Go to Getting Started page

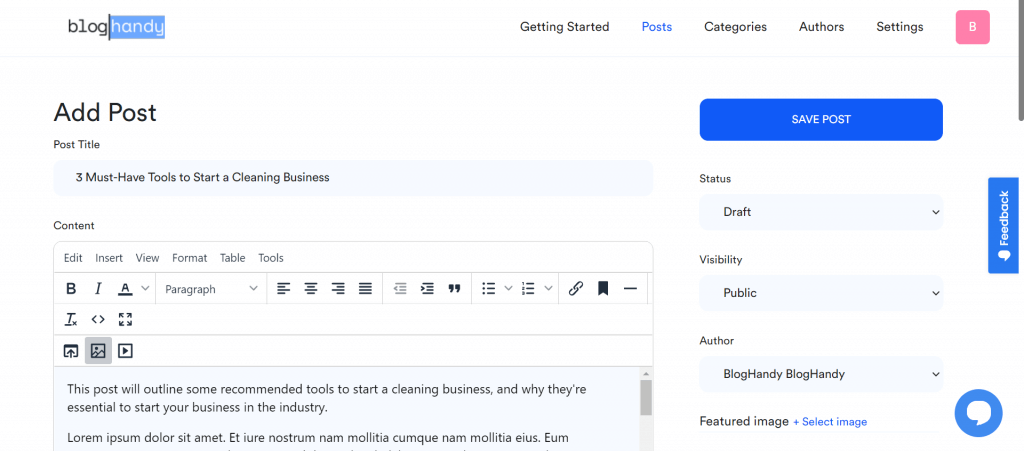pos(564,27)
